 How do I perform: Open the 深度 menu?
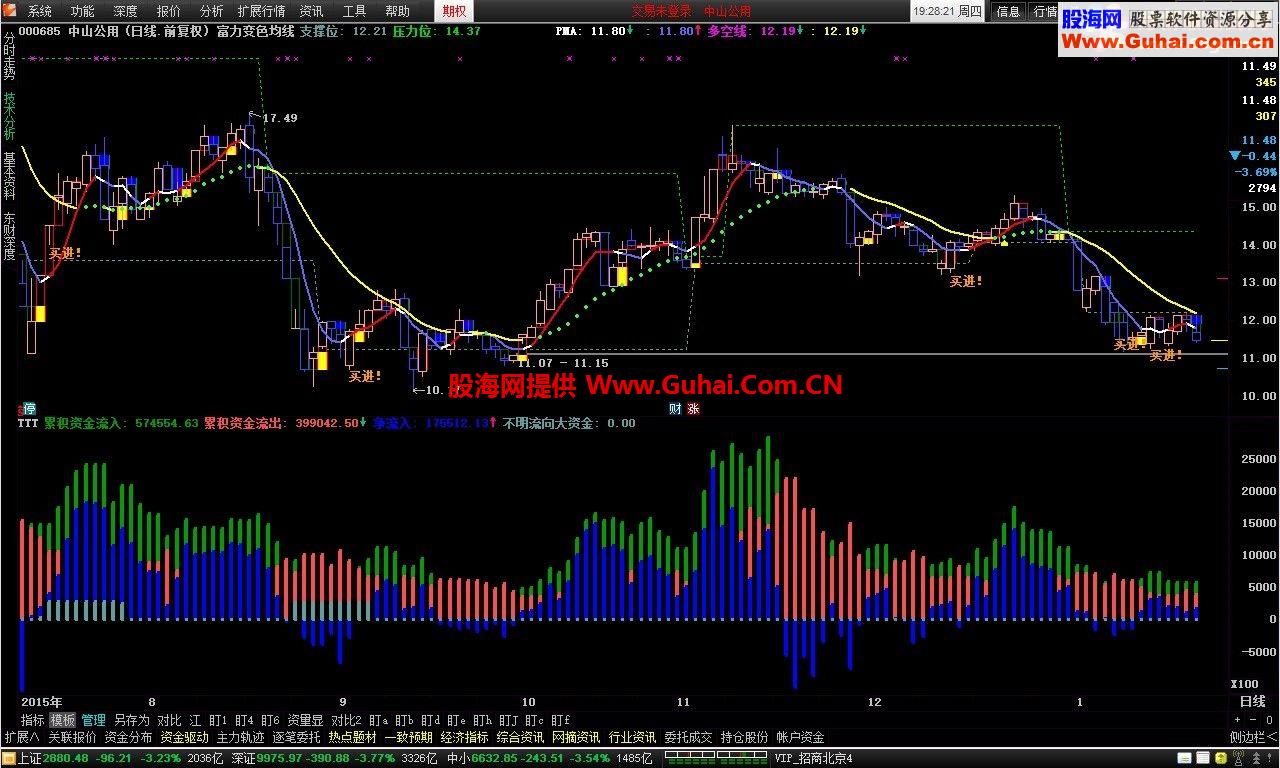[x=126, y=11]
